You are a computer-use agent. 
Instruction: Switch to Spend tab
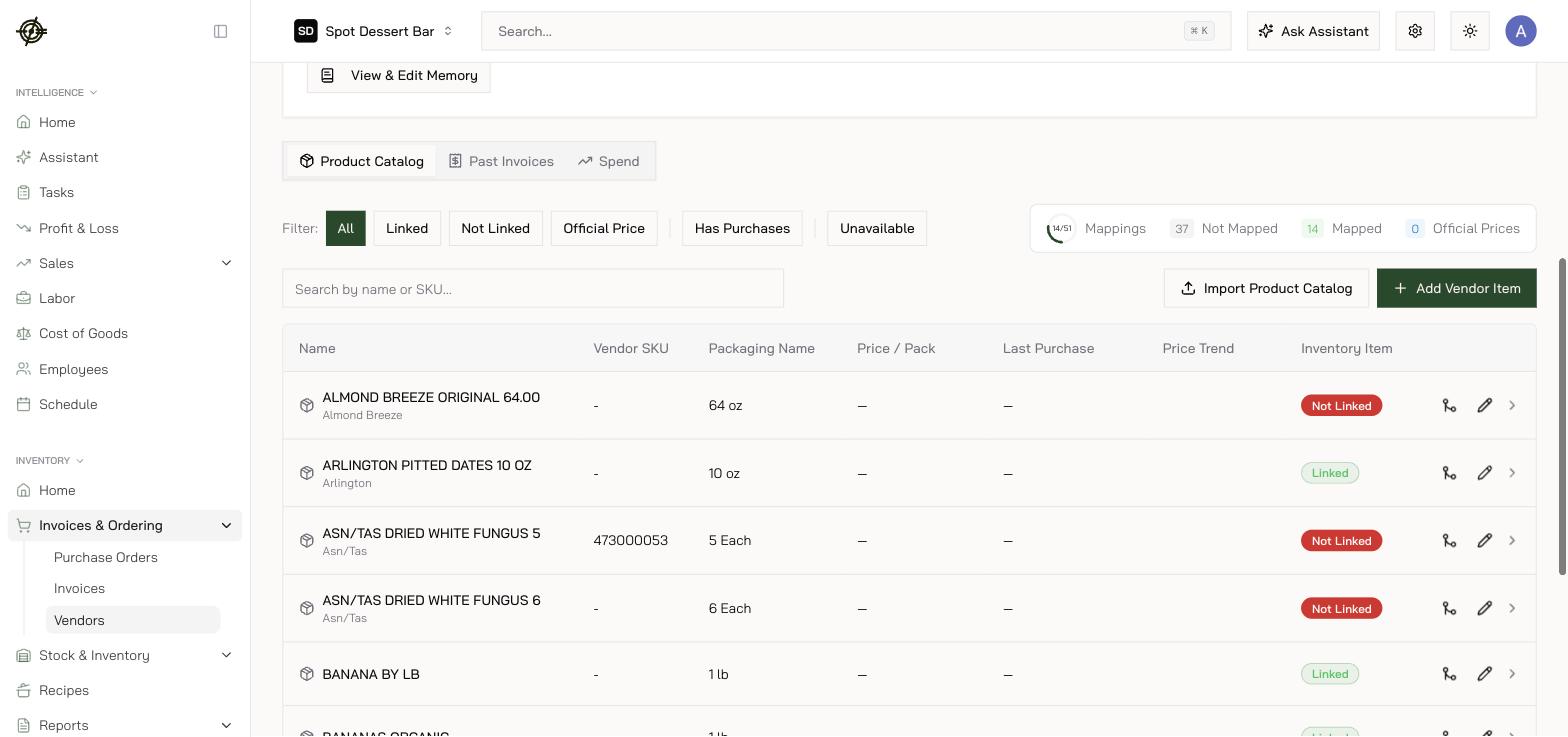click(608, 161)
